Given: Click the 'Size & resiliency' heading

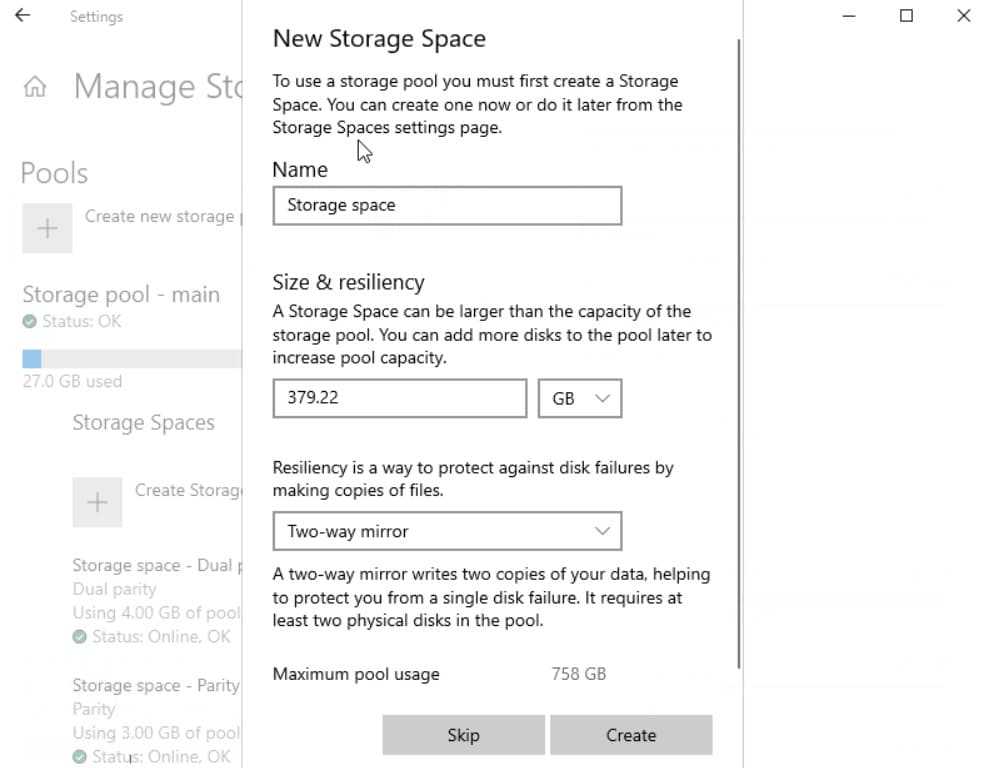Looking at the screenshot, I should (x=348, y=282).
